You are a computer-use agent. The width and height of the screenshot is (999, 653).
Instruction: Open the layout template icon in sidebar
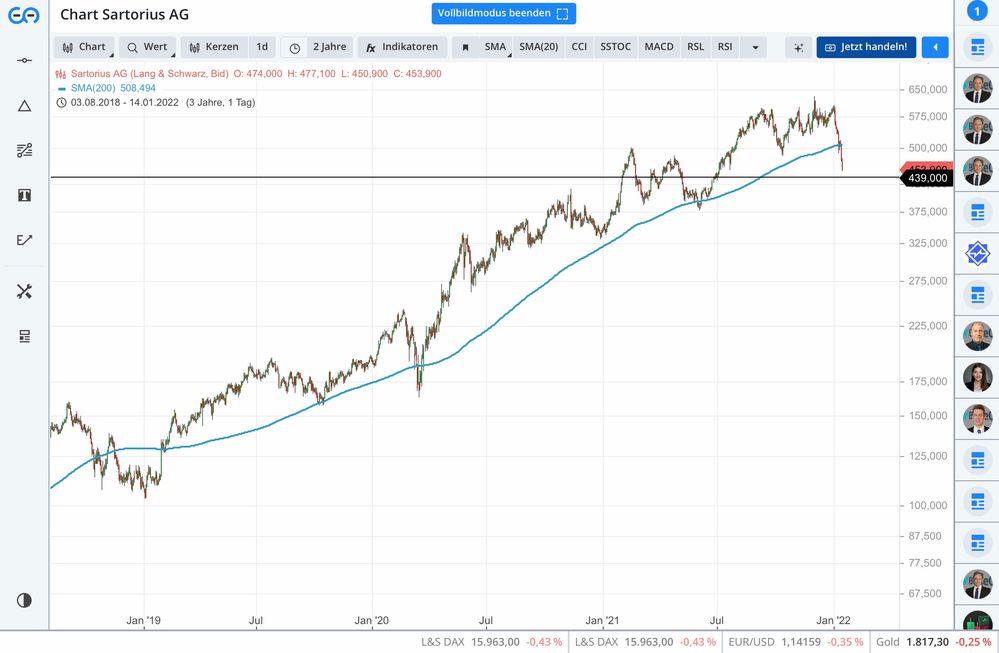[24, 336]
